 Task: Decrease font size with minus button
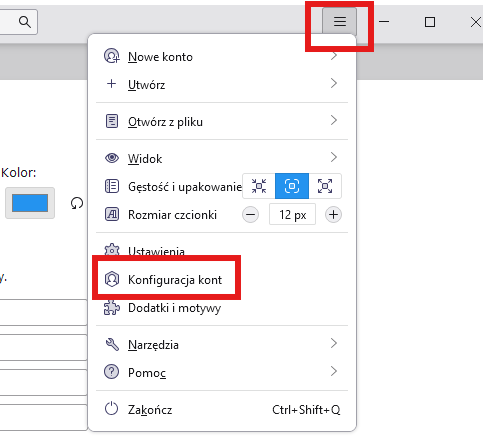coord(250,215)
